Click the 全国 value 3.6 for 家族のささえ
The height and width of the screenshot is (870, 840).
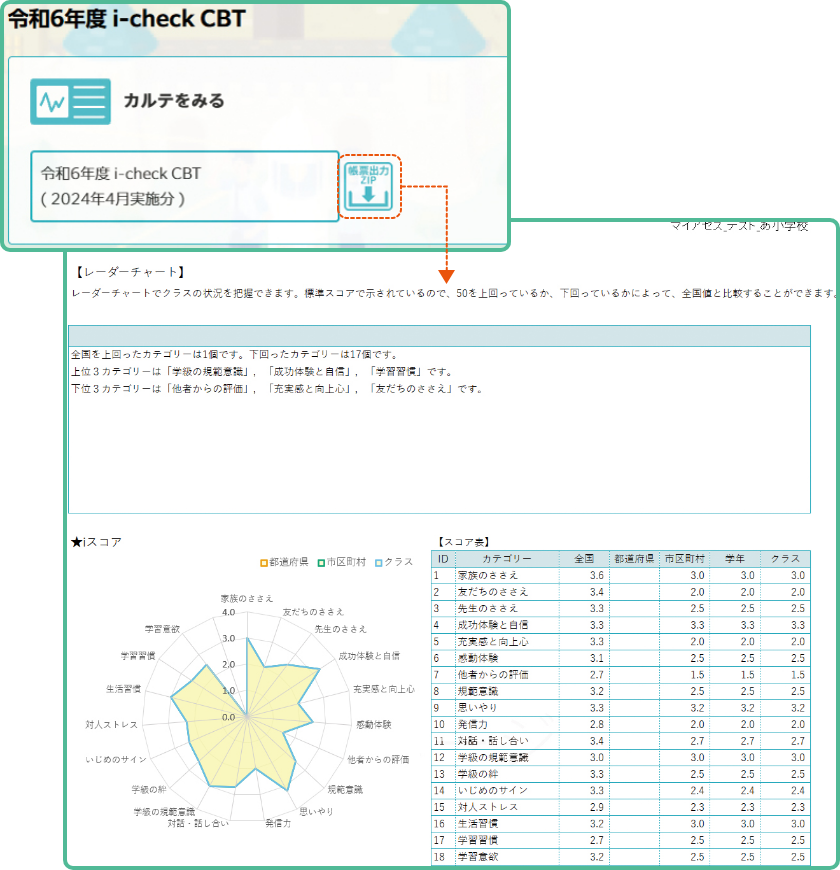(x=597, y=575)
